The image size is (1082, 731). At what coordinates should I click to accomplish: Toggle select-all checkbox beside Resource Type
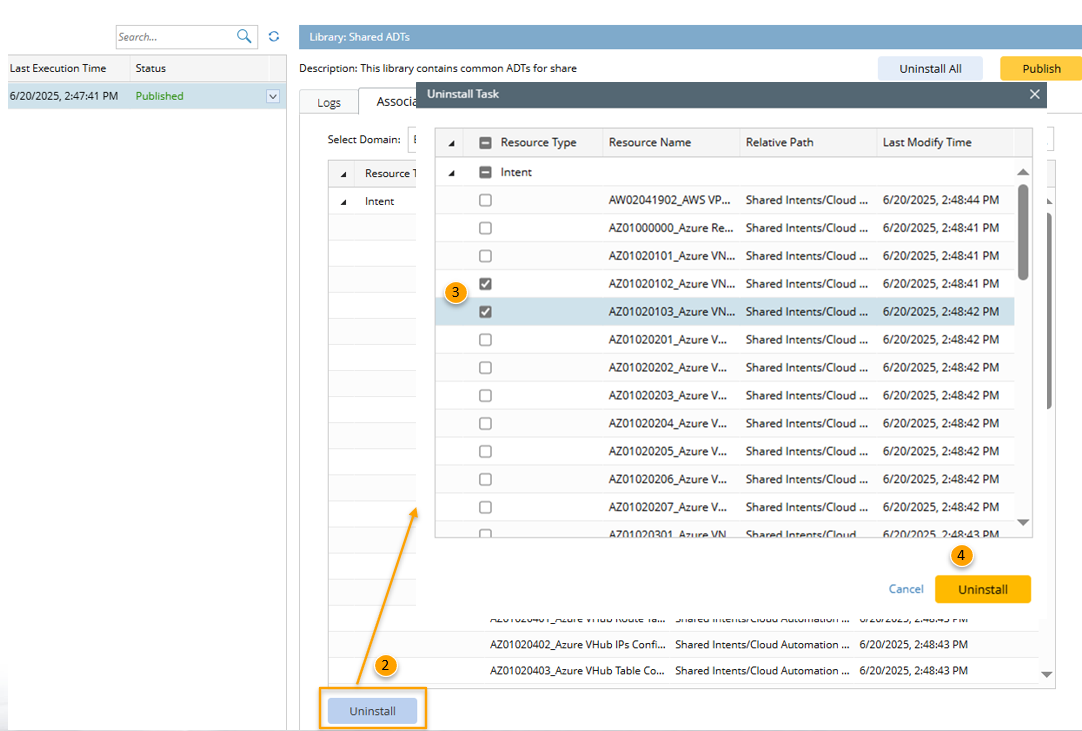(485, 143)
